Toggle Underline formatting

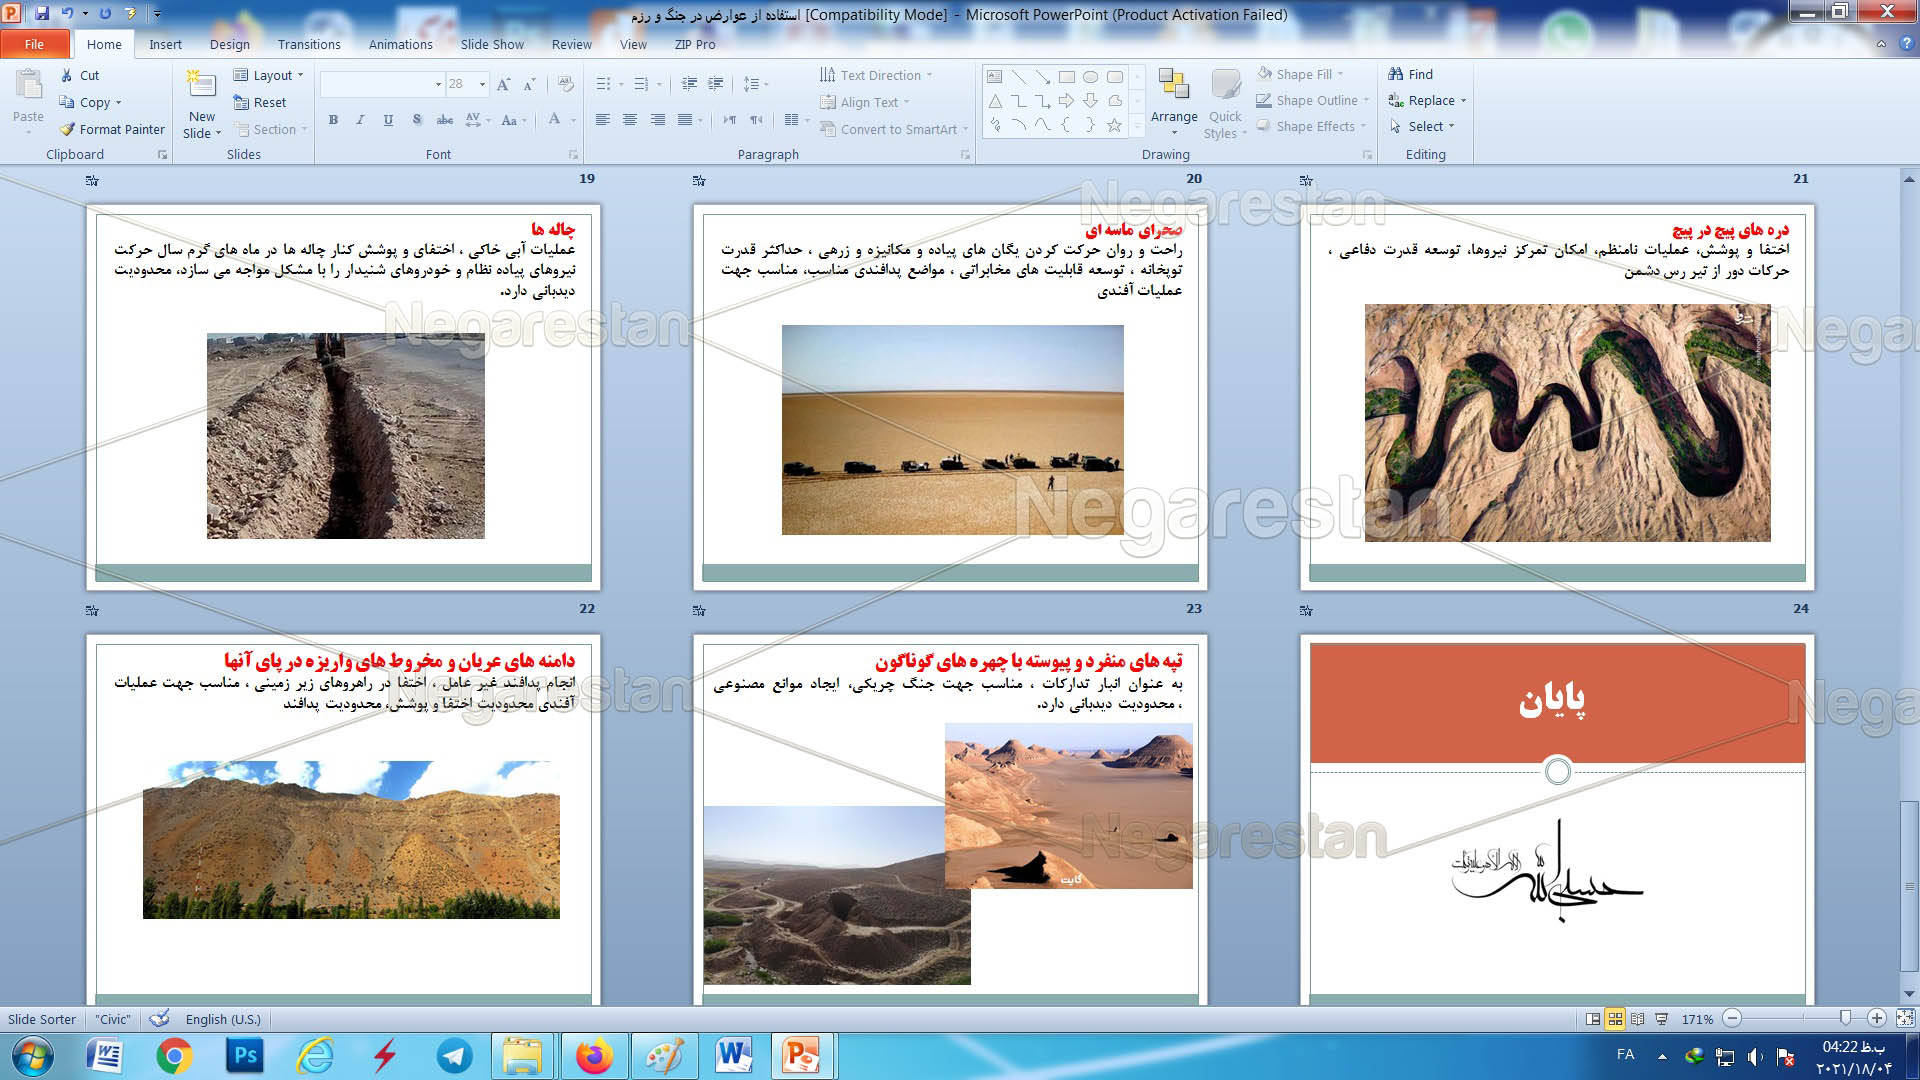388,120
